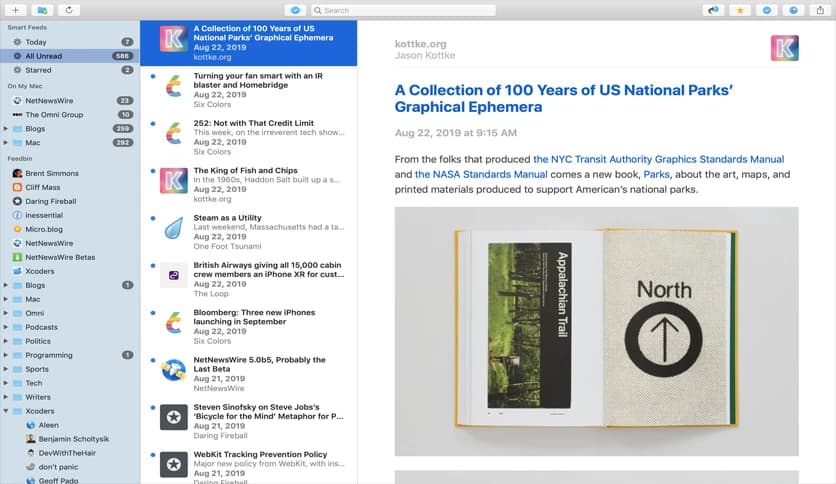Click The Loop icon beside British Airways article

[174, 275]
